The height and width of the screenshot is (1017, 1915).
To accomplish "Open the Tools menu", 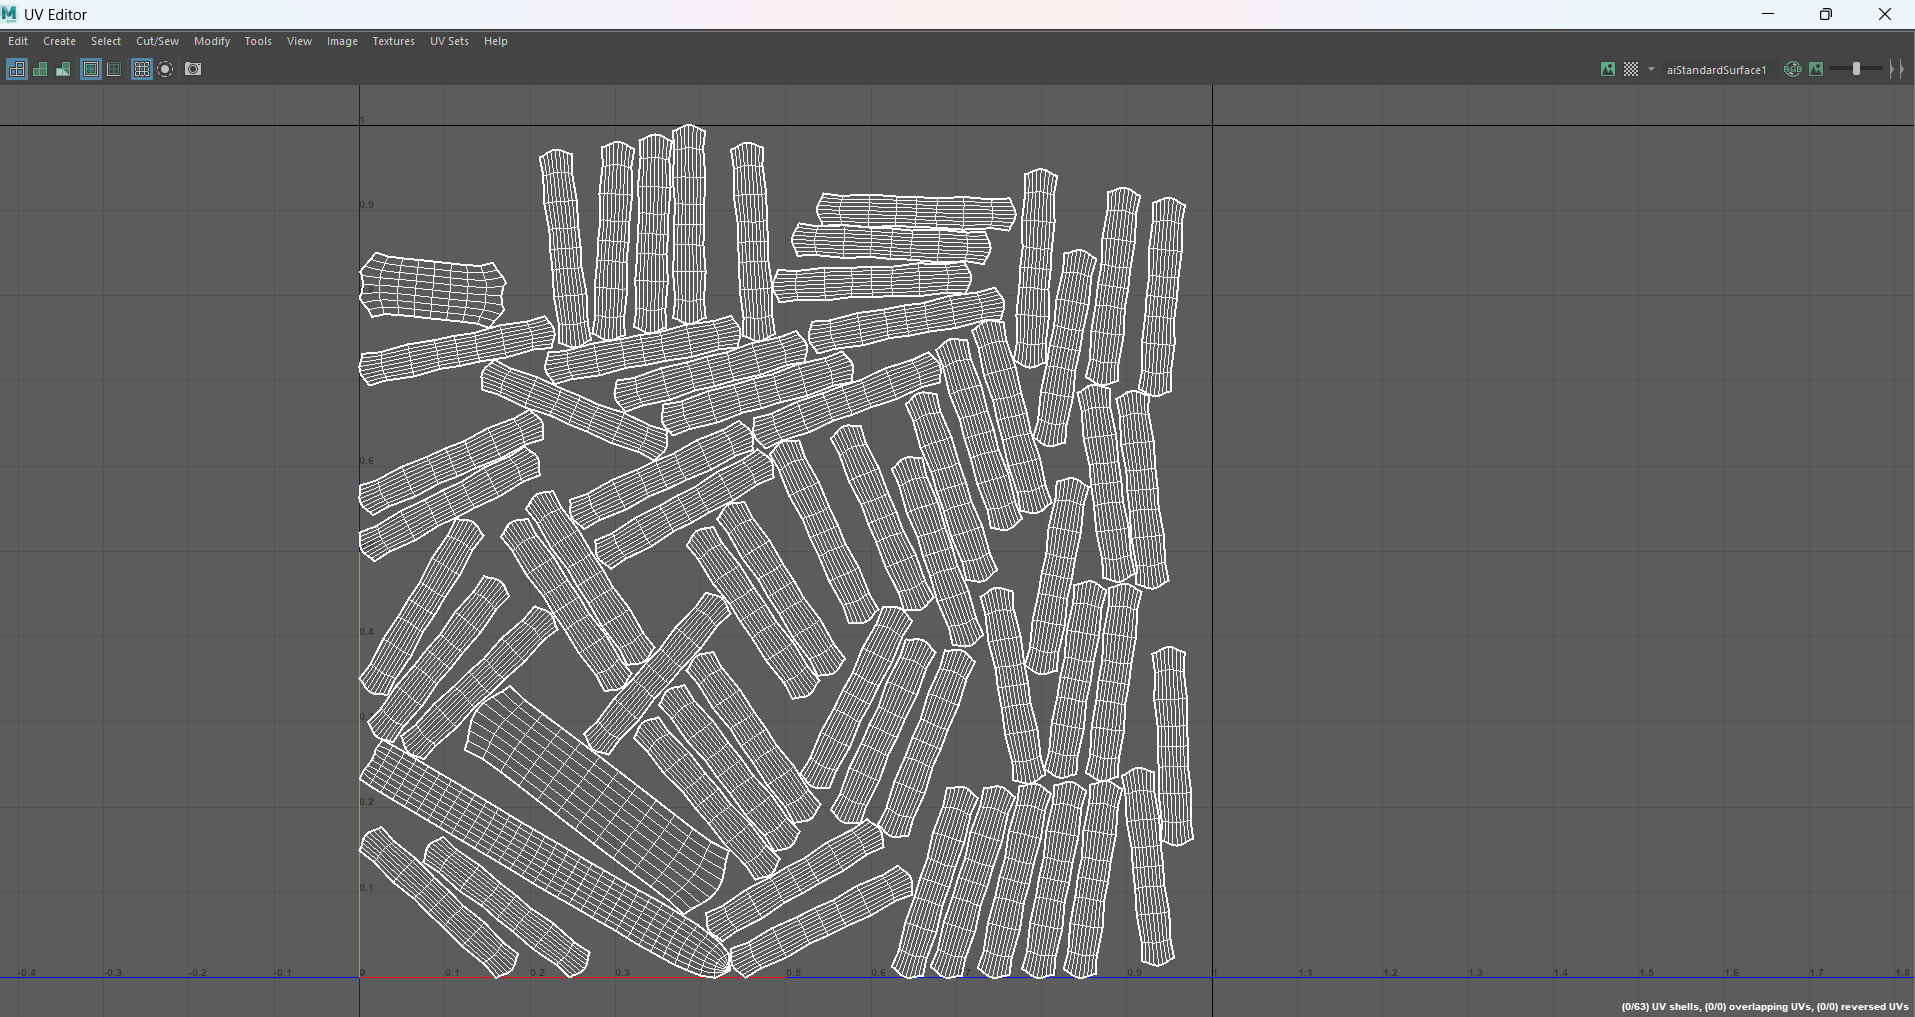I will pyautogui.click(x=258, y=41).
